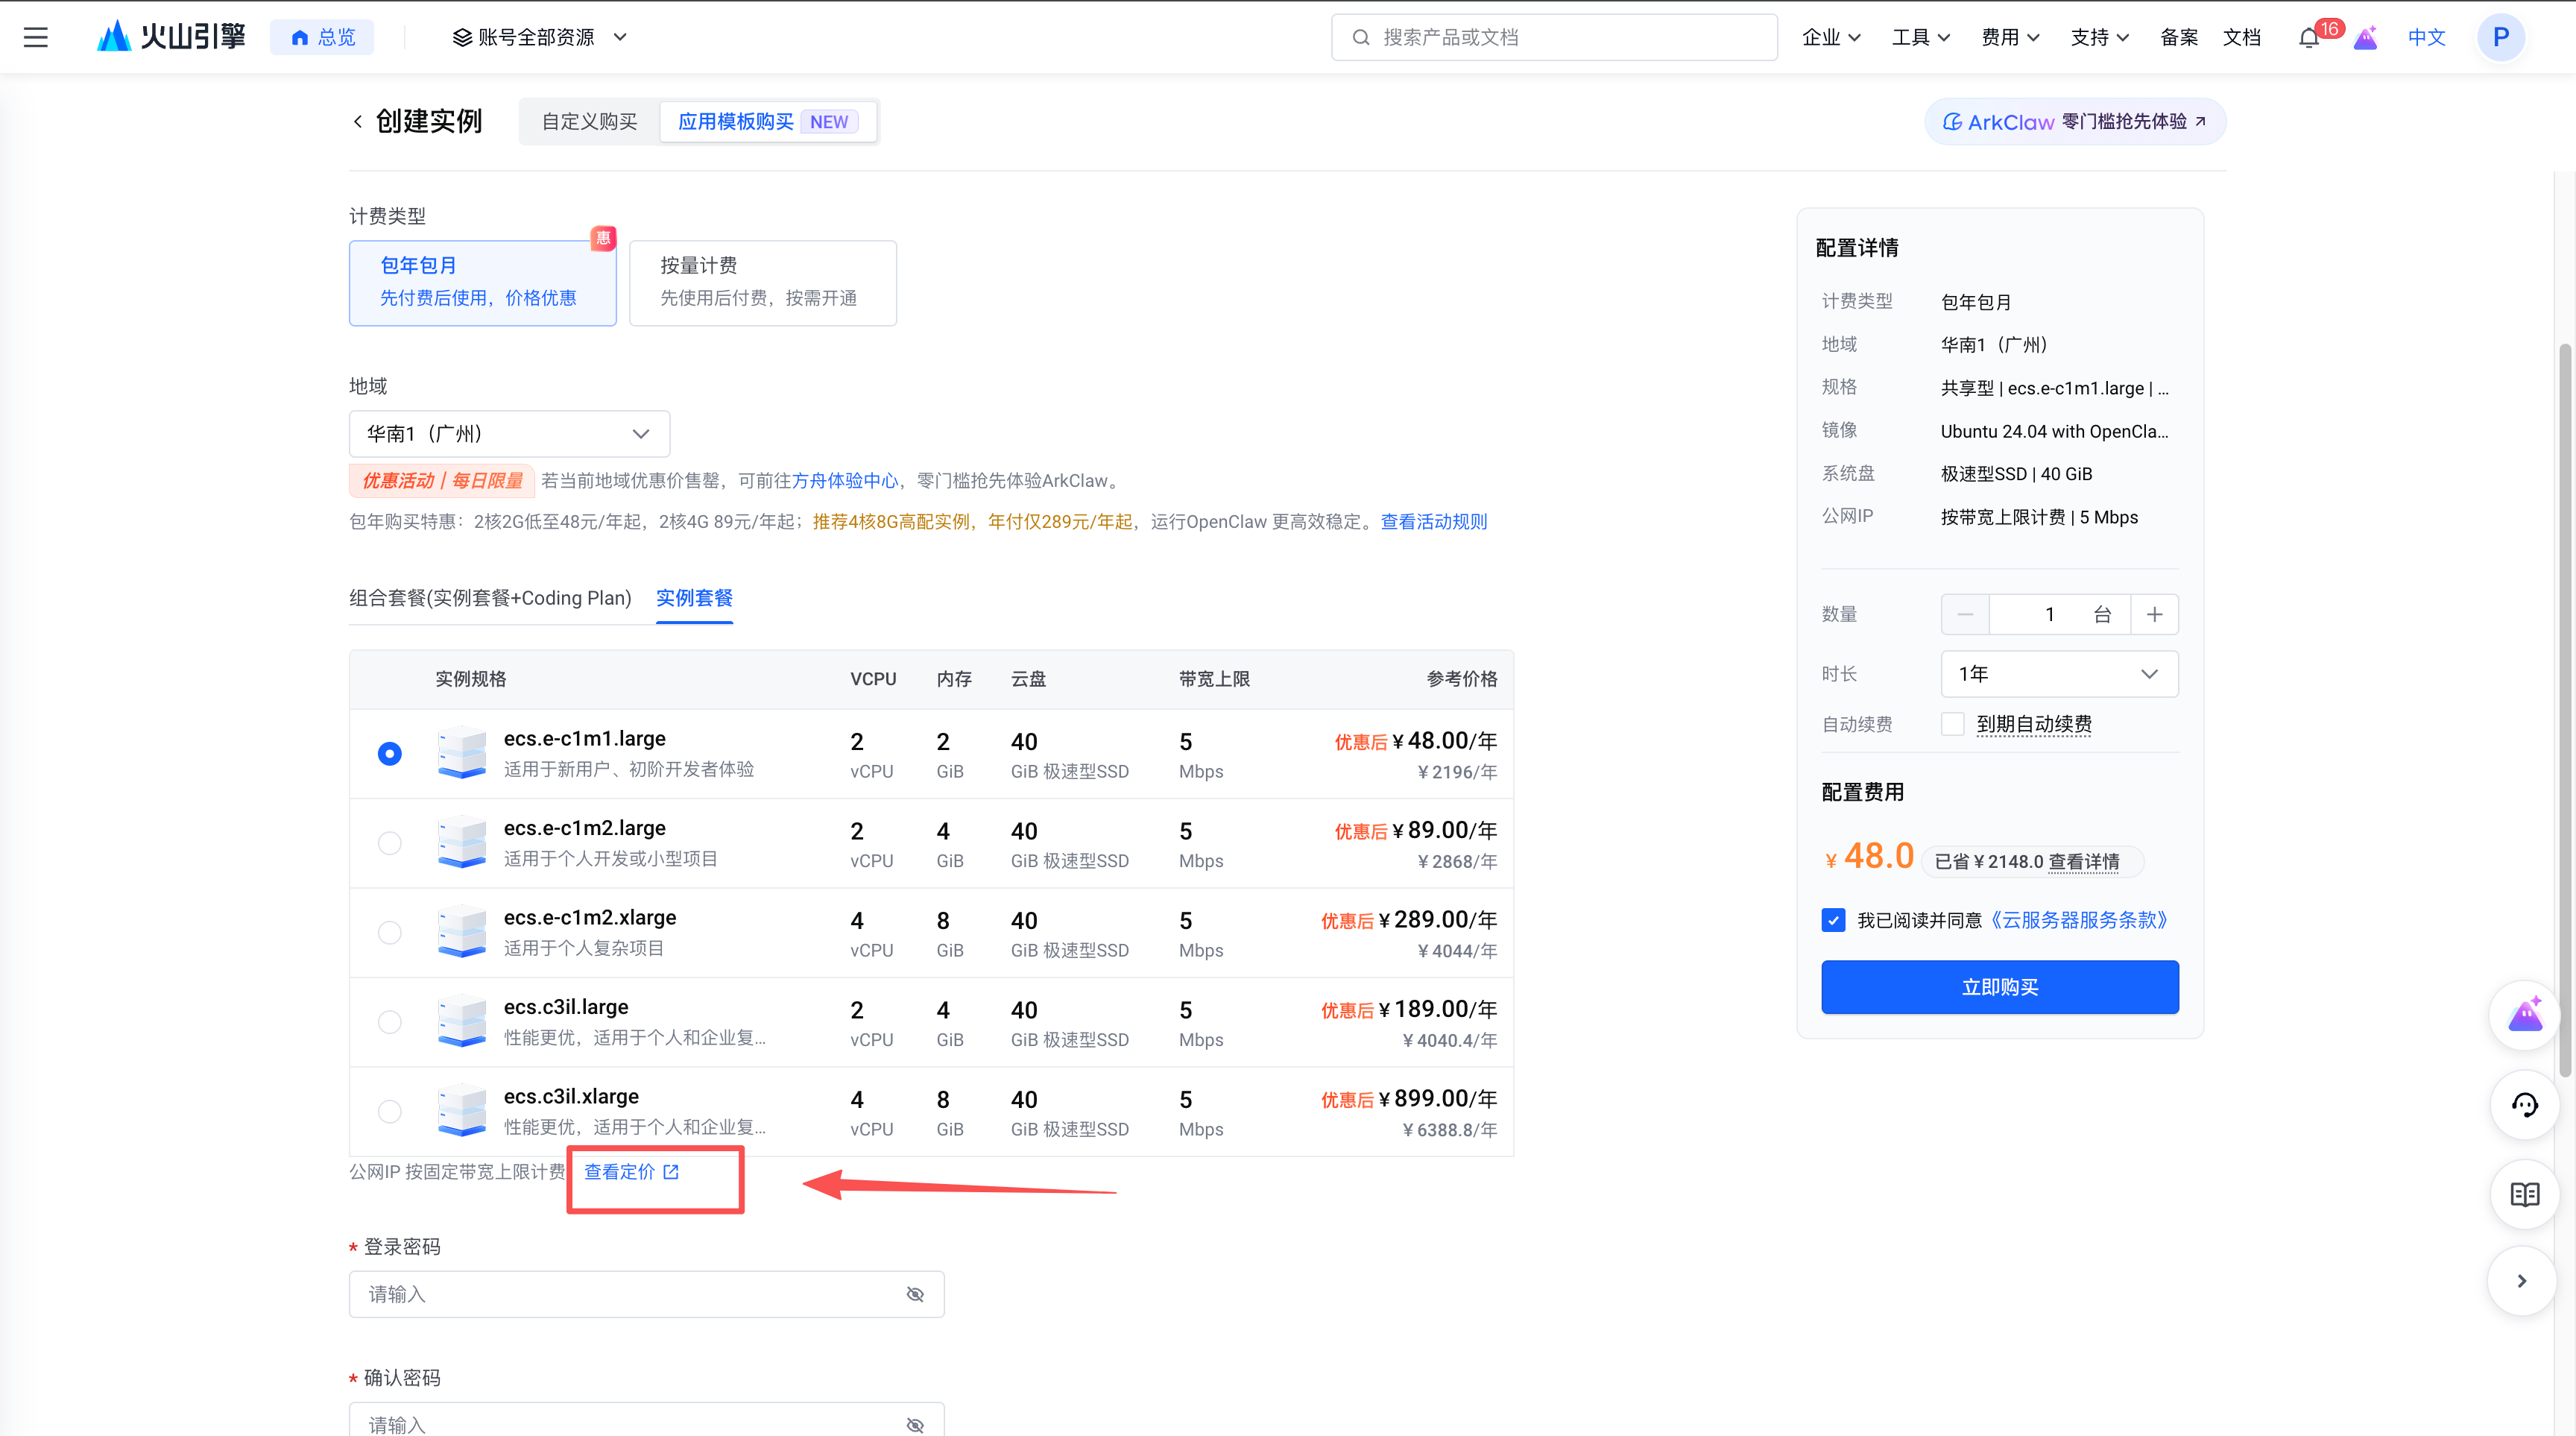Click the back arrow beside 创建实例

coord(357,121)
